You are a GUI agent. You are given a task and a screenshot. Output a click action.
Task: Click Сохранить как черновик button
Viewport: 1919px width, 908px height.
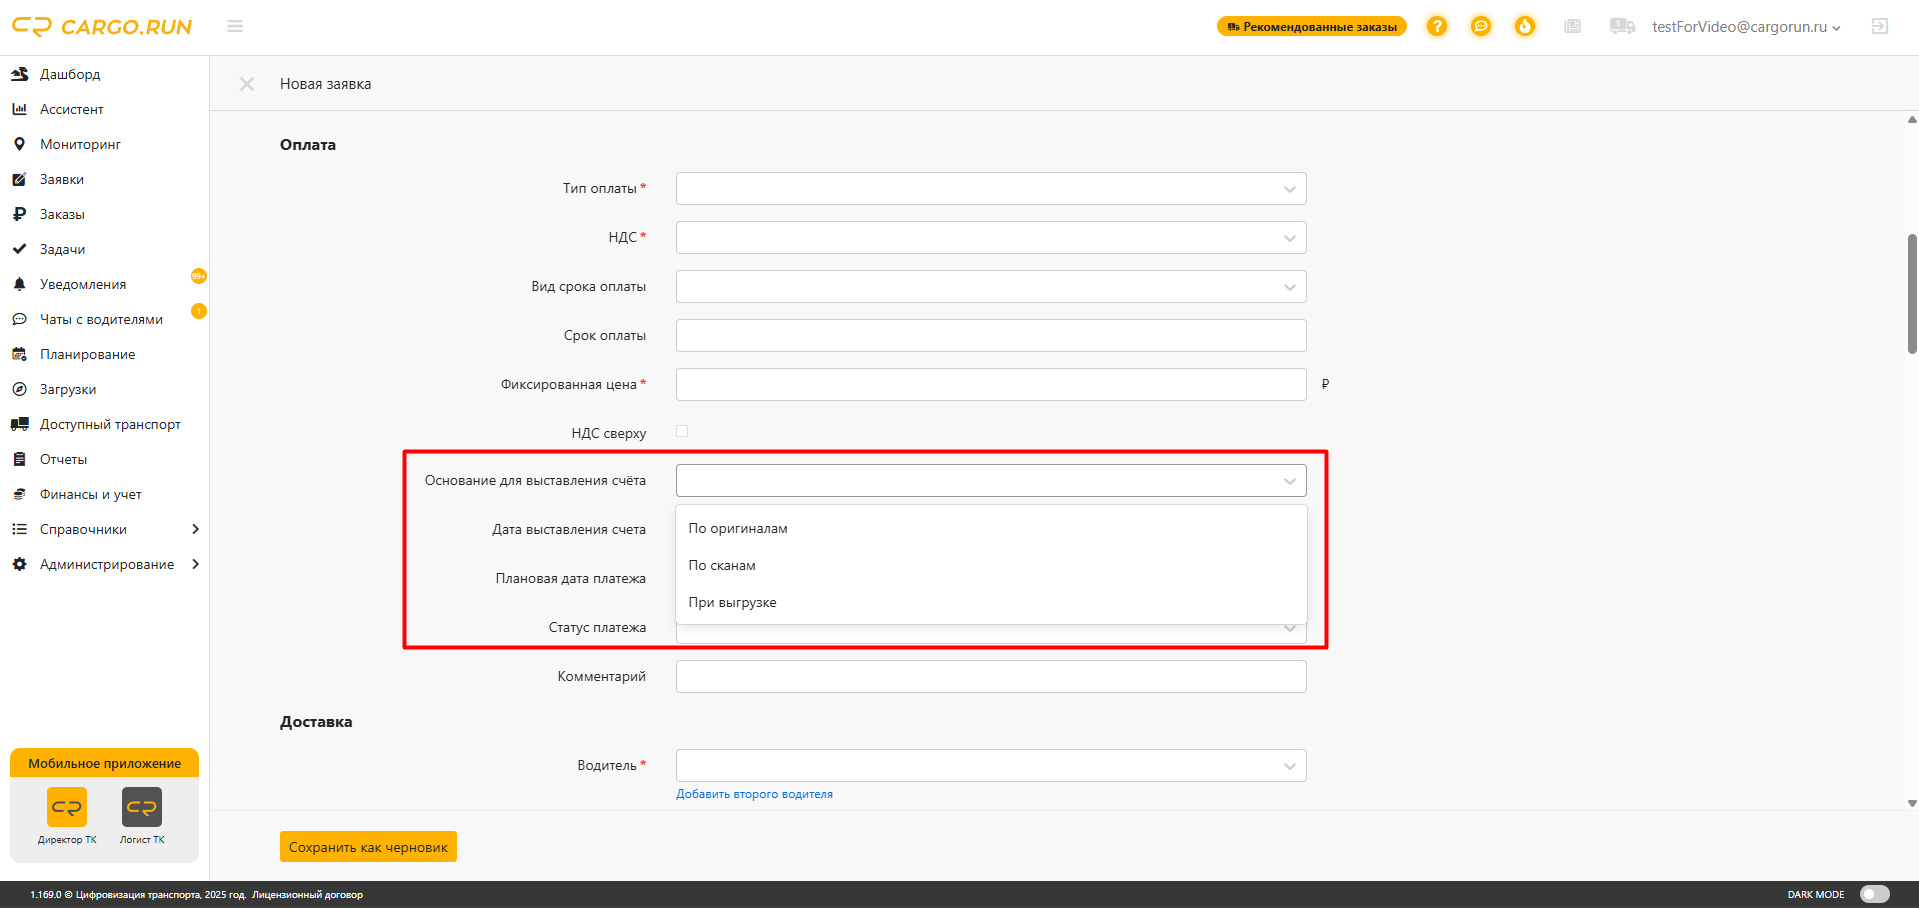tap(368, 847)
